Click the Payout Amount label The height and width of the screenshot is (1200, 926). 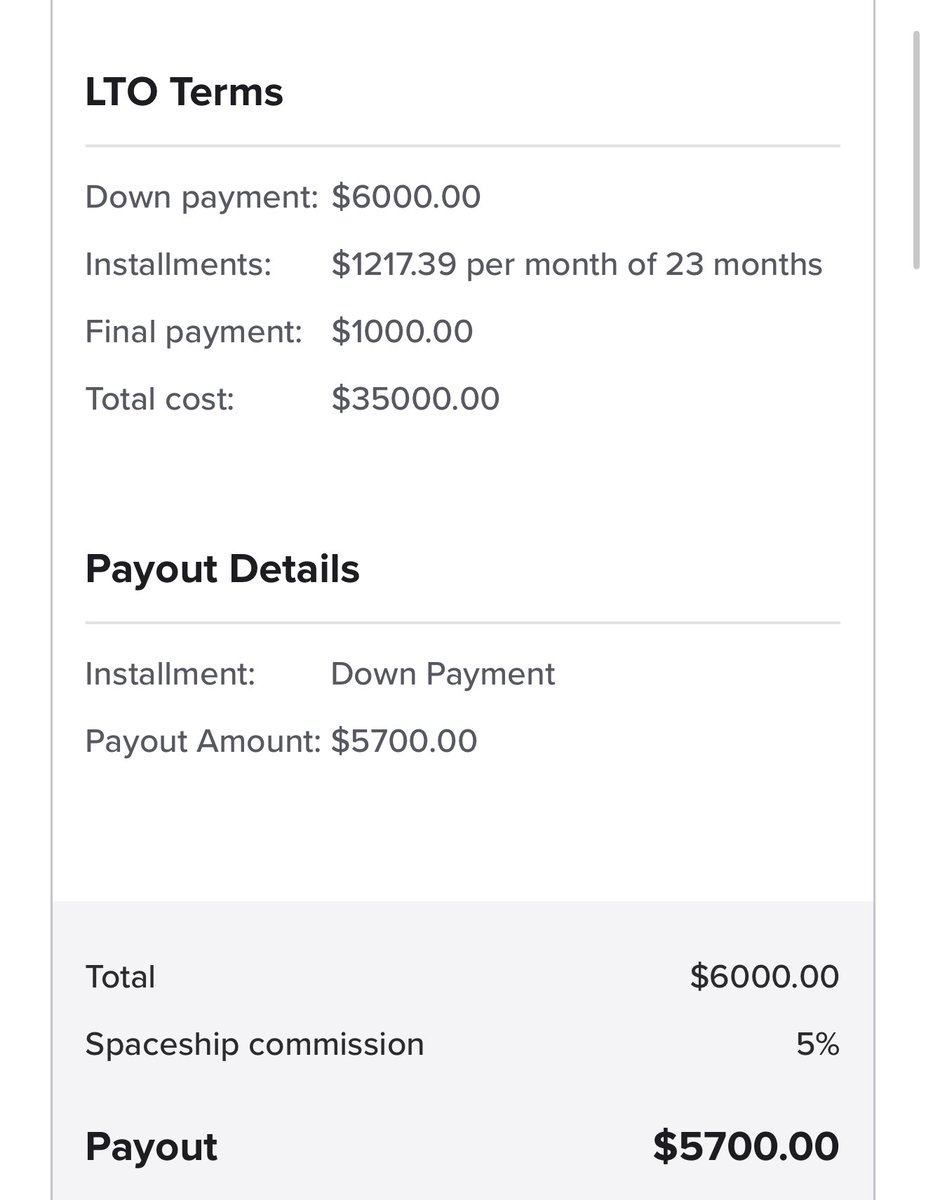click(x=203, y=742)
